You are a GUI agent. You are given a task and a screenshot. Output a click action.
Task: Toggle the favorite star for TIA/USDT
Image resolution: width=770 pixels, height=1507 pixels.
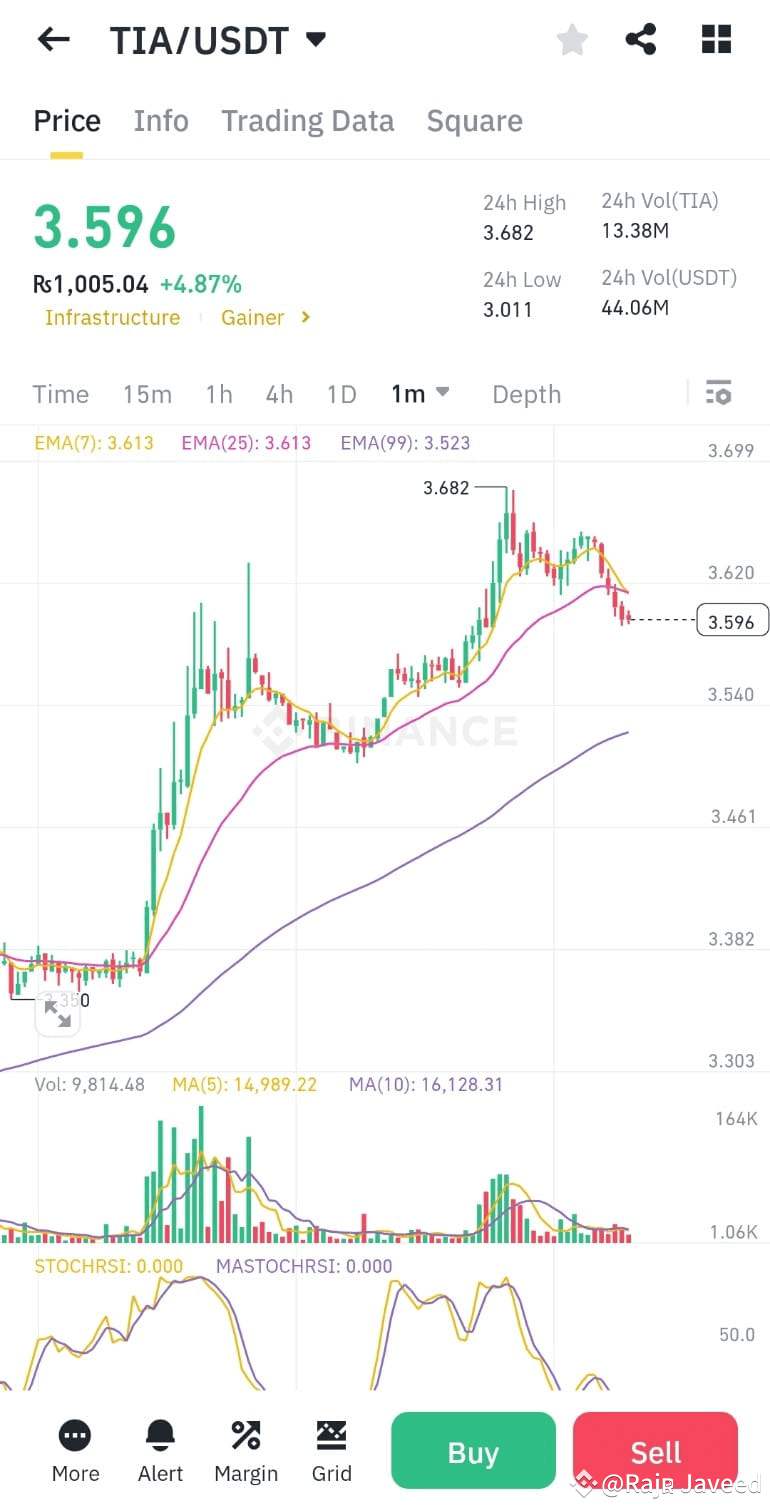coord(571,38)
